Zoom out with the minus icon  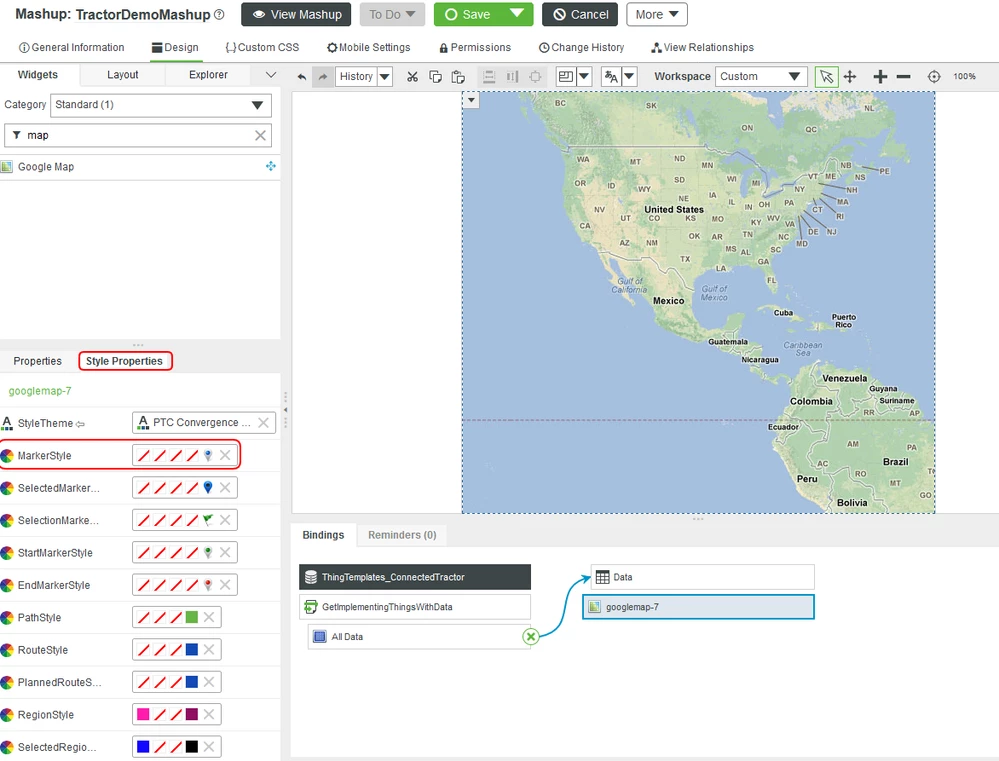tap(903, 76)
